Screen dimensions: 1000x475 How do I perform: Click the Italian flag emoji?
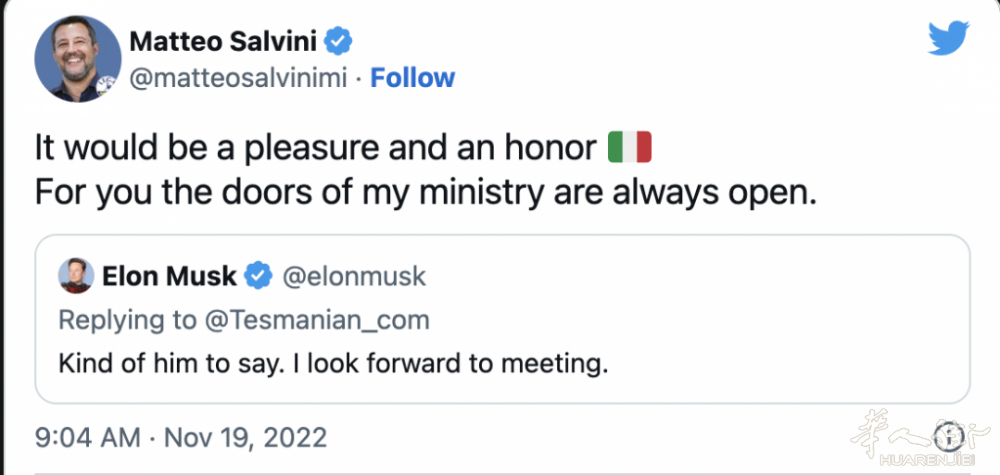[630, 147]
